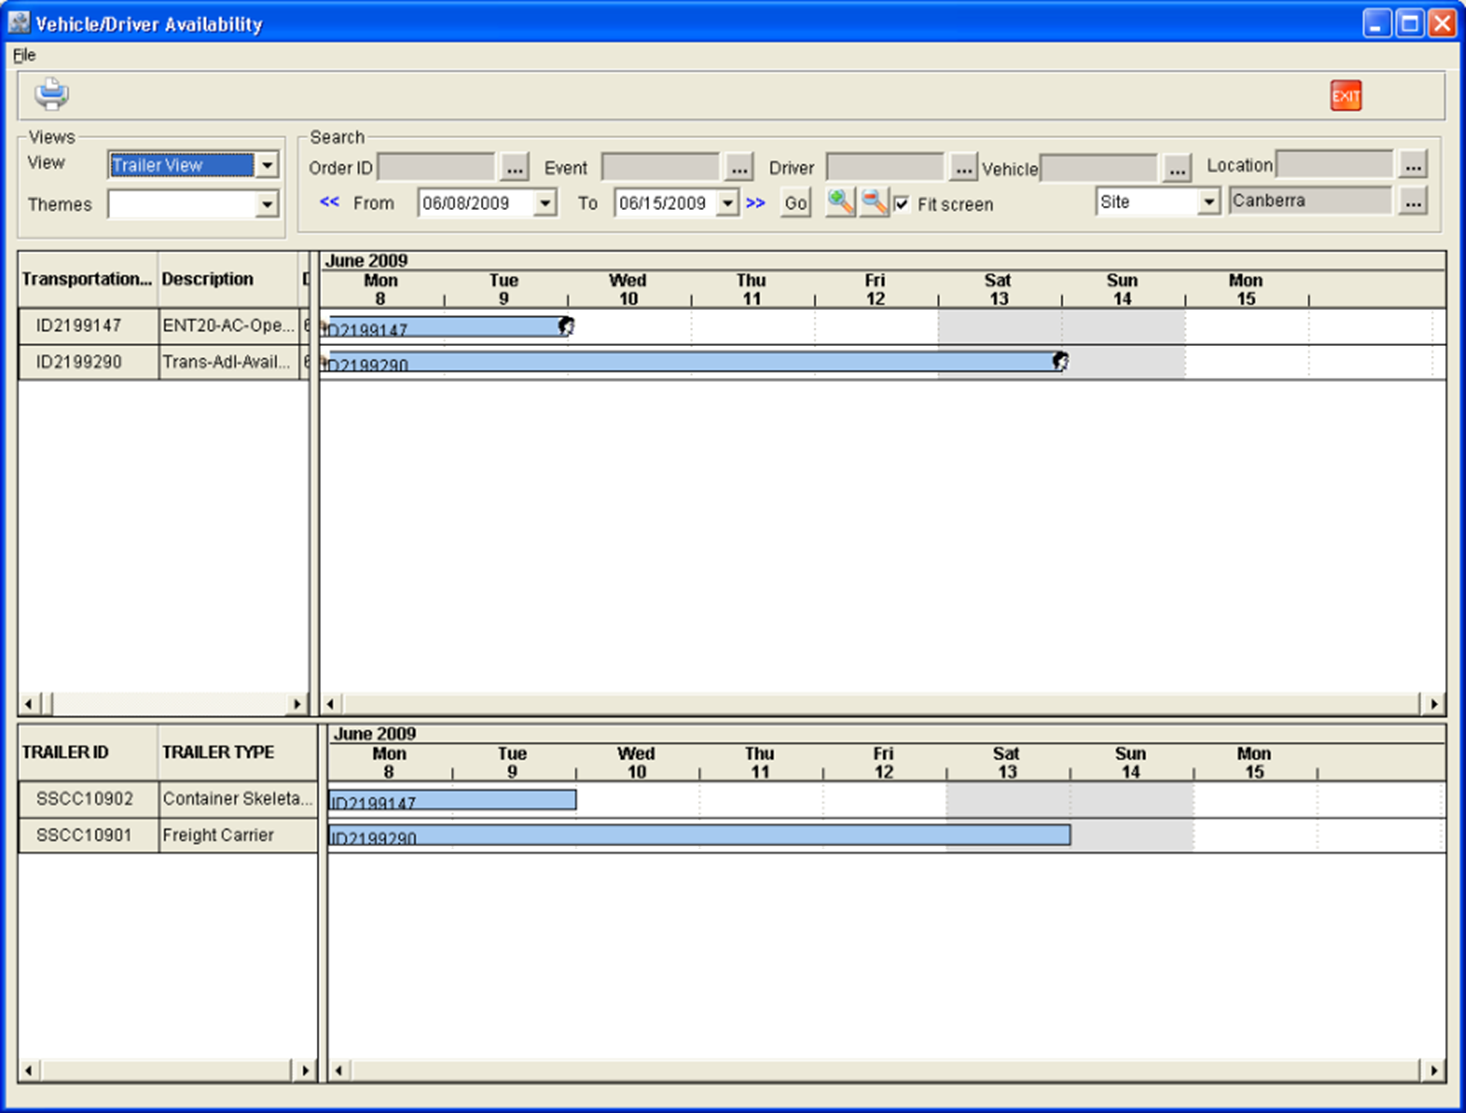This screenshot has height=1113, width=1466.
Task: Click the Transportation column header
Action: (x=87, y=279)
